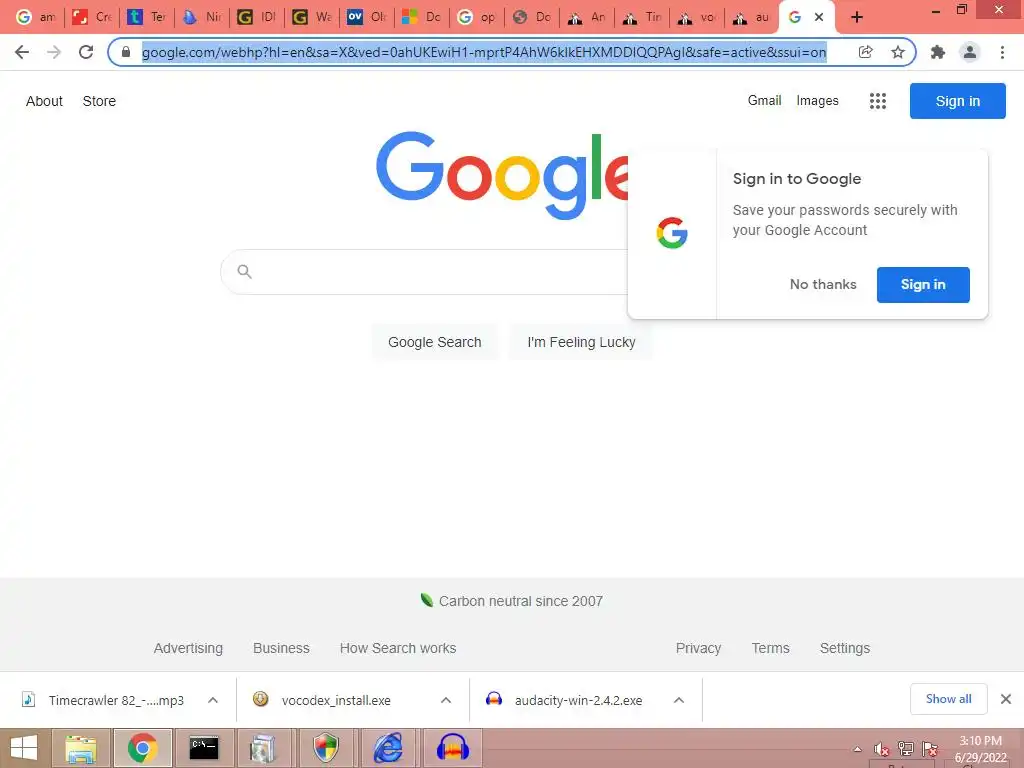1024x768 pixels.
Task: Open the Images link
Action: click(817, 101)
